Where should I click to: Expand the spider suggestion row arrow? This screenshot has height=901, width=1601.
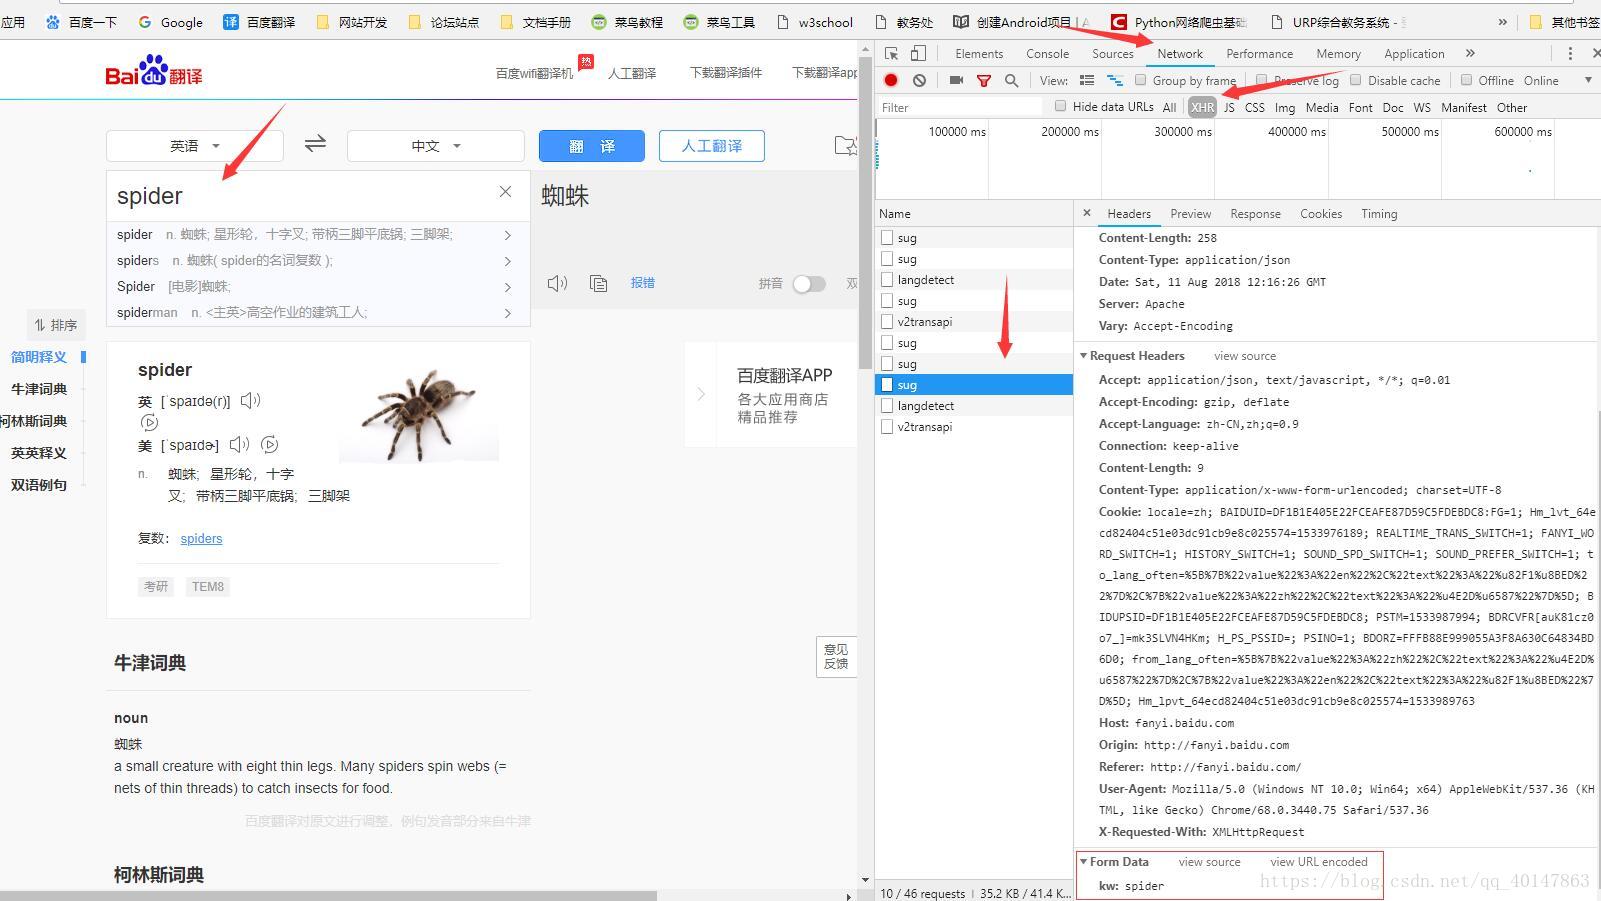[508, 235]
